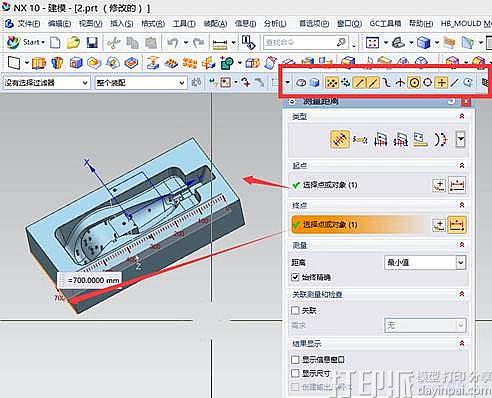Open the selection filter type dropdown

tap(46, 82)
